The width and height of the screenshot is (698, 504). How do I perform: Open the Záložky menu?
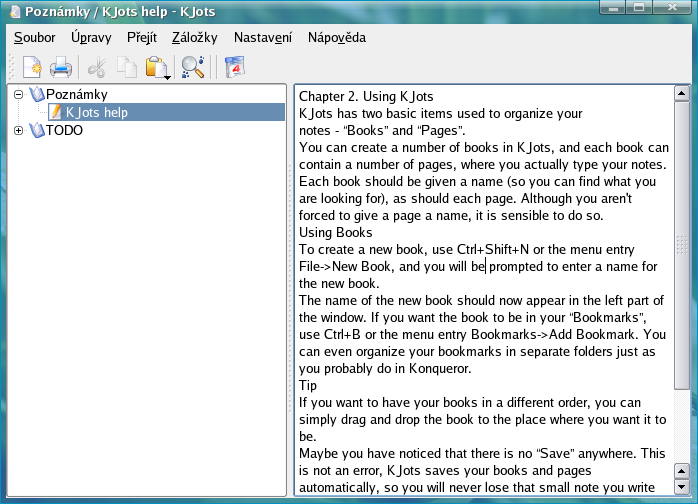click(x=195, y=37)
